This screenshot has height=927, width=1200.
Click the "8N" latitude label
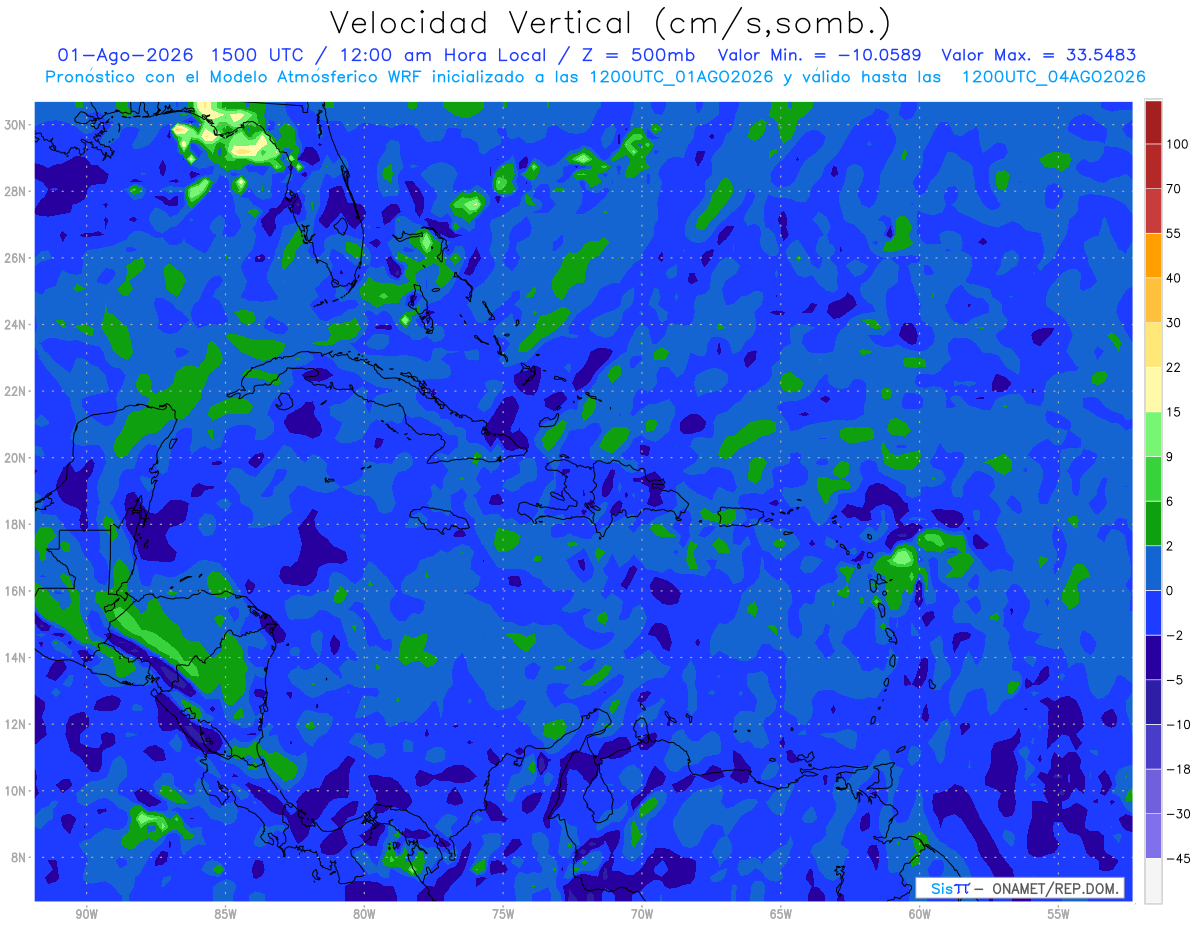coord(19,857)
